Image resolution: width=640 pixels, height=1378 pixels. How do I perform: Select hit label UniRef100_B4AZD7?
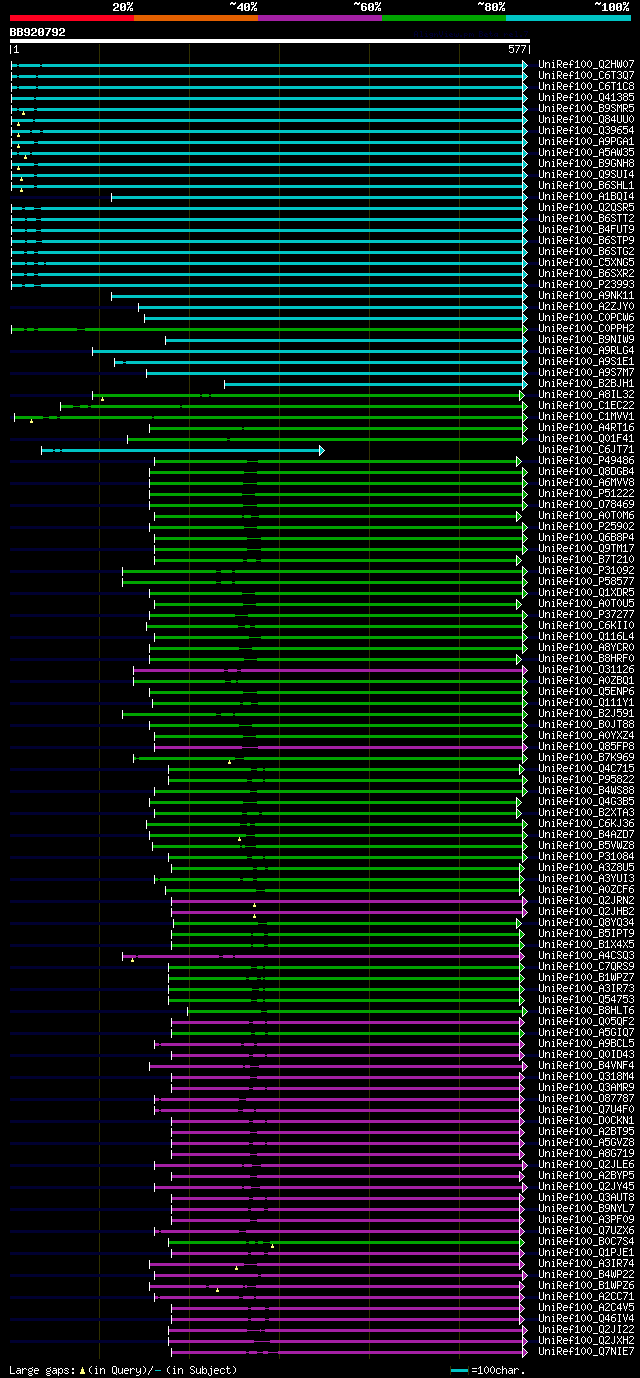[x=586, y=834]
